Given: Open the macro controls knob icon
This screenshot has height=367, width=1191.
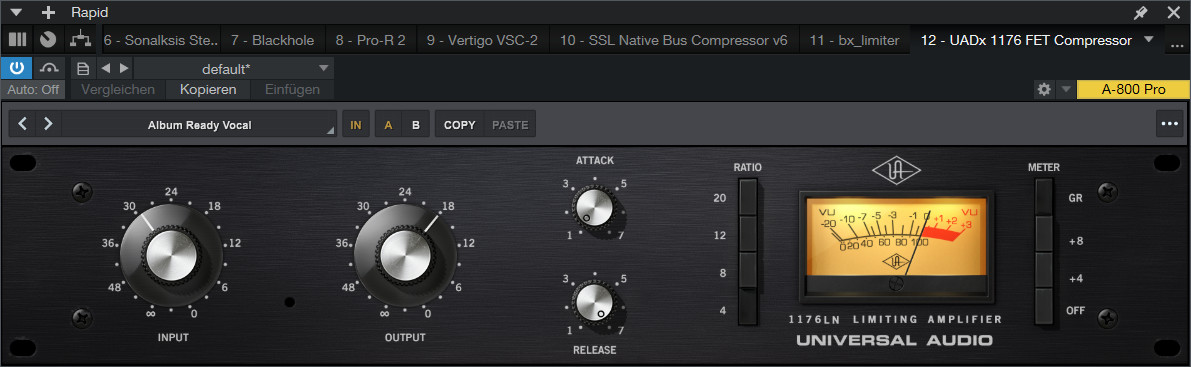Looking at the screenshot, I should [48, 39].
